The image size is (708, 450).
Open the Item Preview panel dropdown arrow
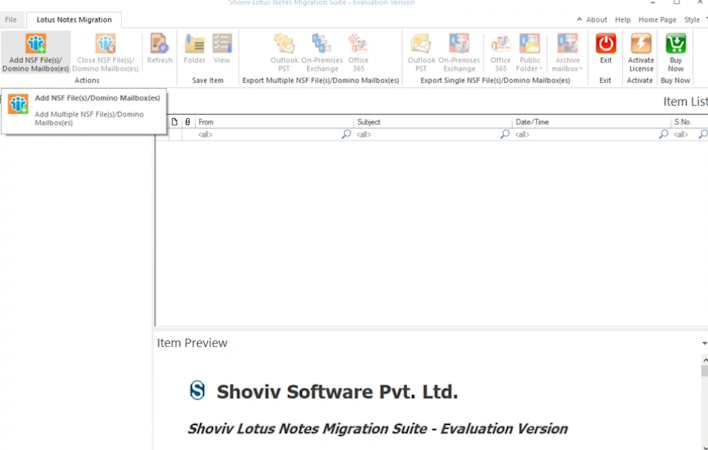click(x=704, y=343)
